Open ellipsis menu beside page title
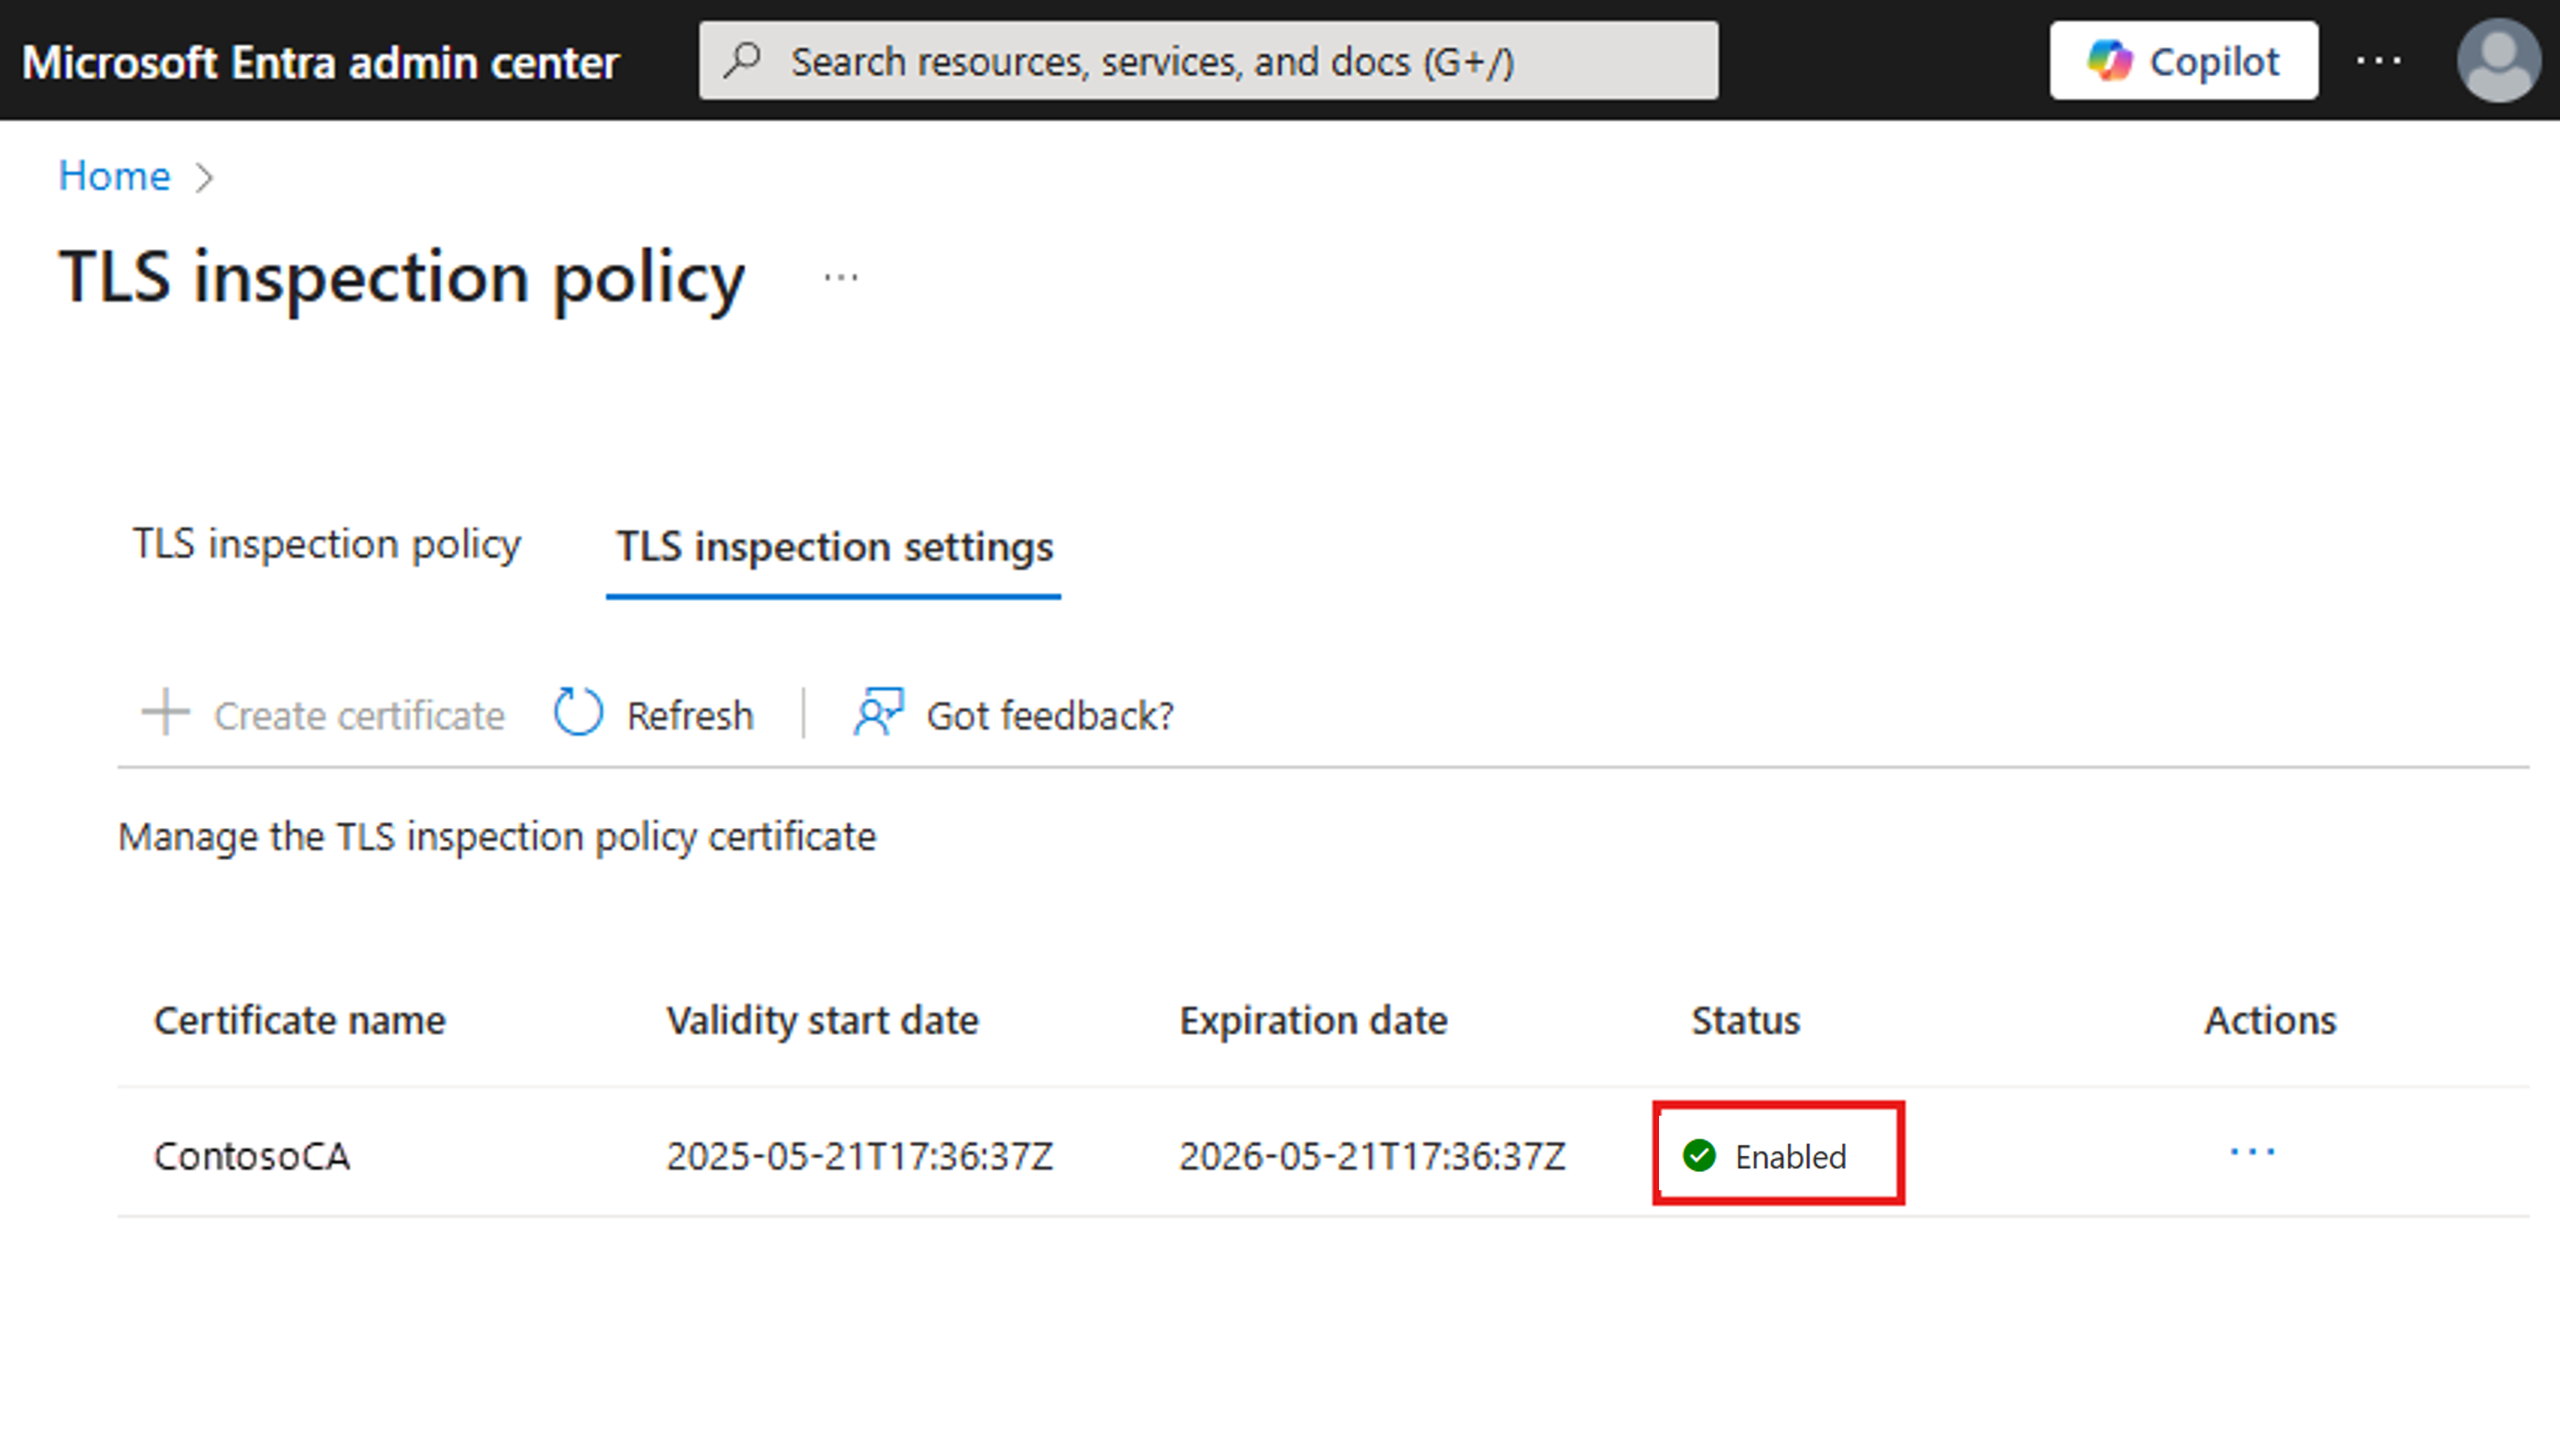 pyautogui.click(x=840, y=278)
